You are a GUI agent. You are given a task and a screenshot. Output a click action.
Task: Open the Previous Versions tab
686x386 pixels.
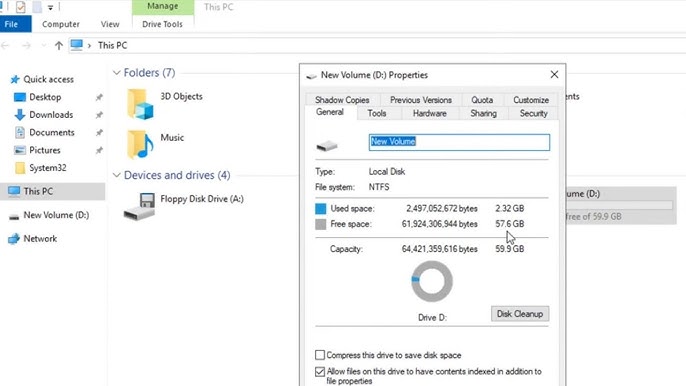[x=421, y=100]
